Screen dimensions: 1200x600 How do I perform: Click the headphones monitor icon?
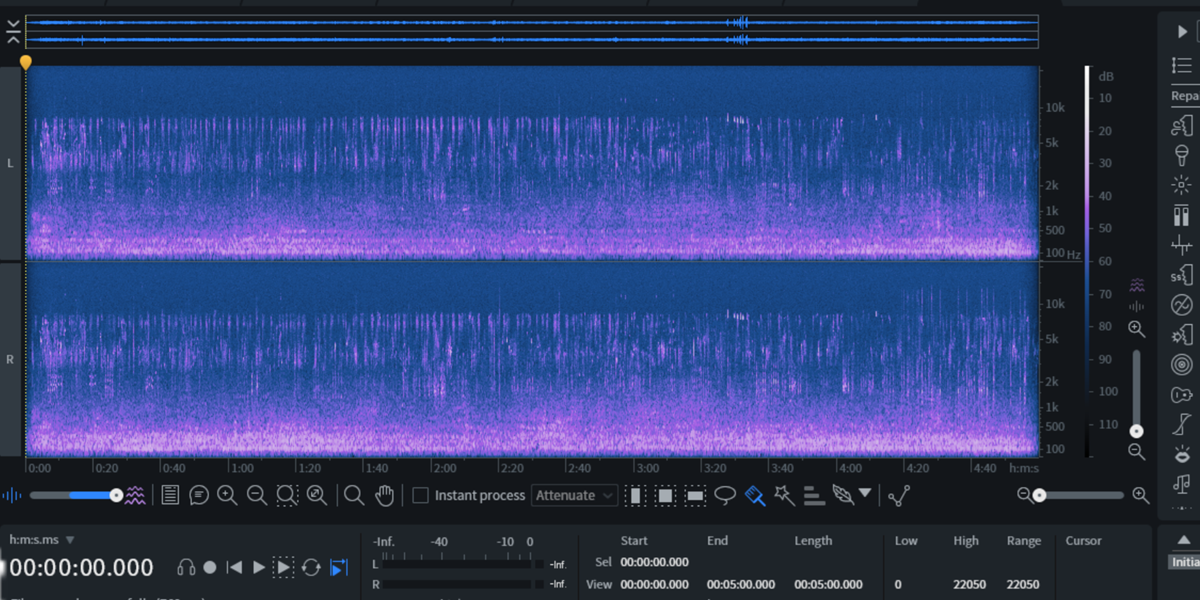(x=186, y=567)
